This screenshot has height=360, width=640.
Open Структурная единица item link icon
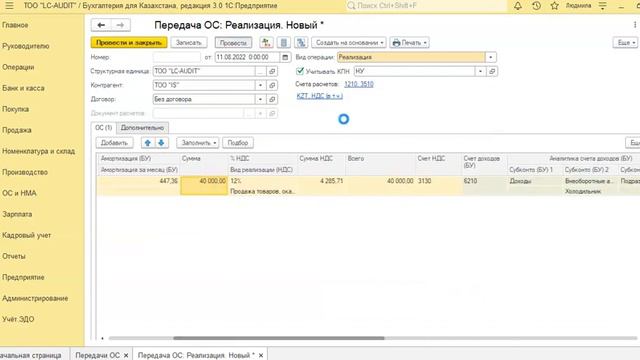point(272,71)
